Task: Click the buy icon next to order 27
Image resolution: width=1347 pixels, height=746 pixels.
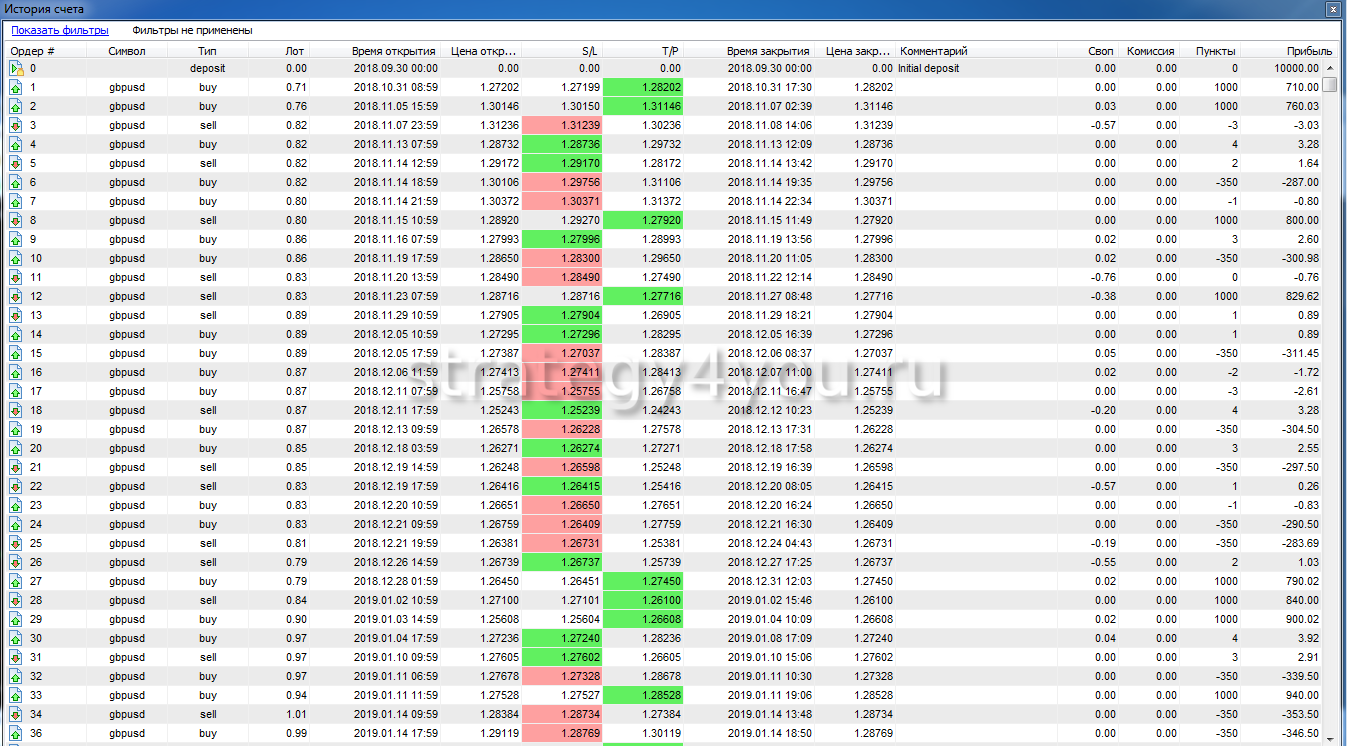Action: pyautogui.click(x=16, y=582)
